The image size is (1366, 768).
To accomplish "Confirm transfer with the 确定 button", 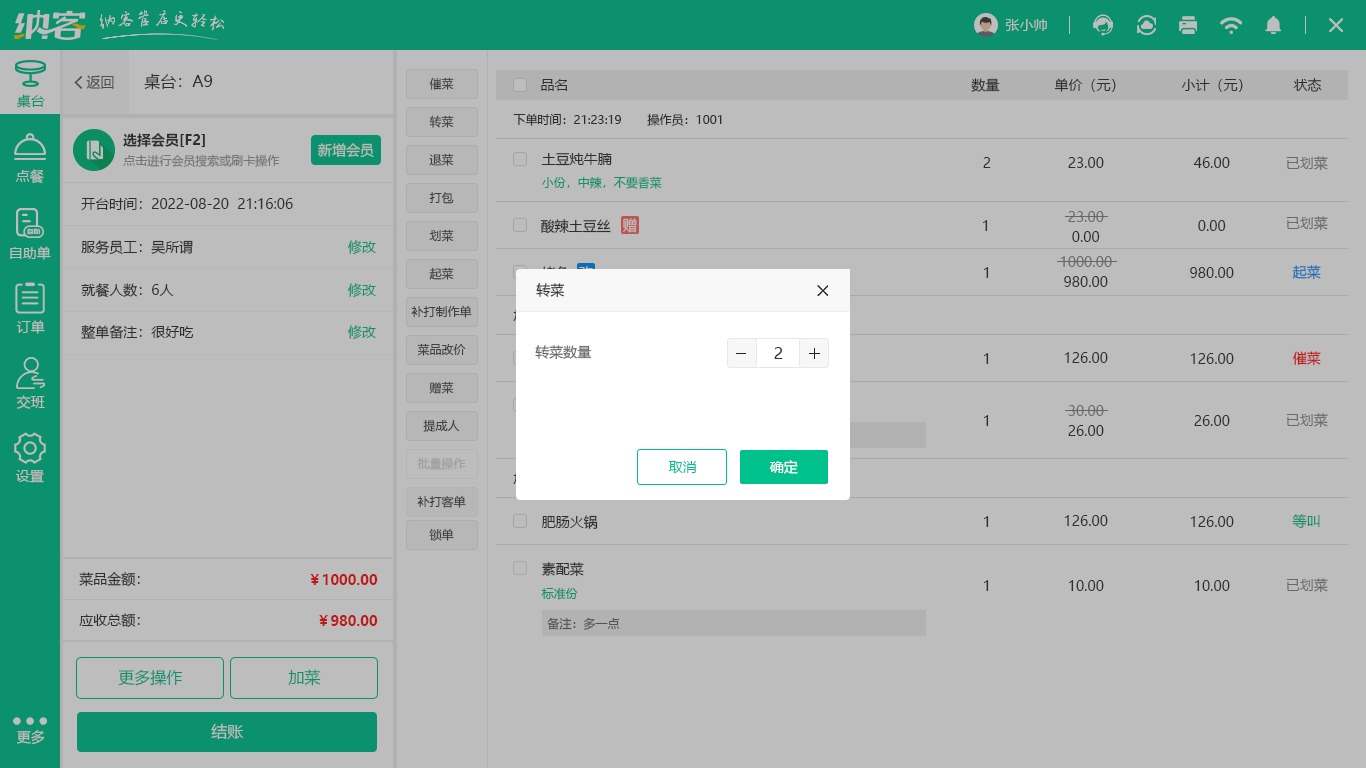I will click(784, 466).
